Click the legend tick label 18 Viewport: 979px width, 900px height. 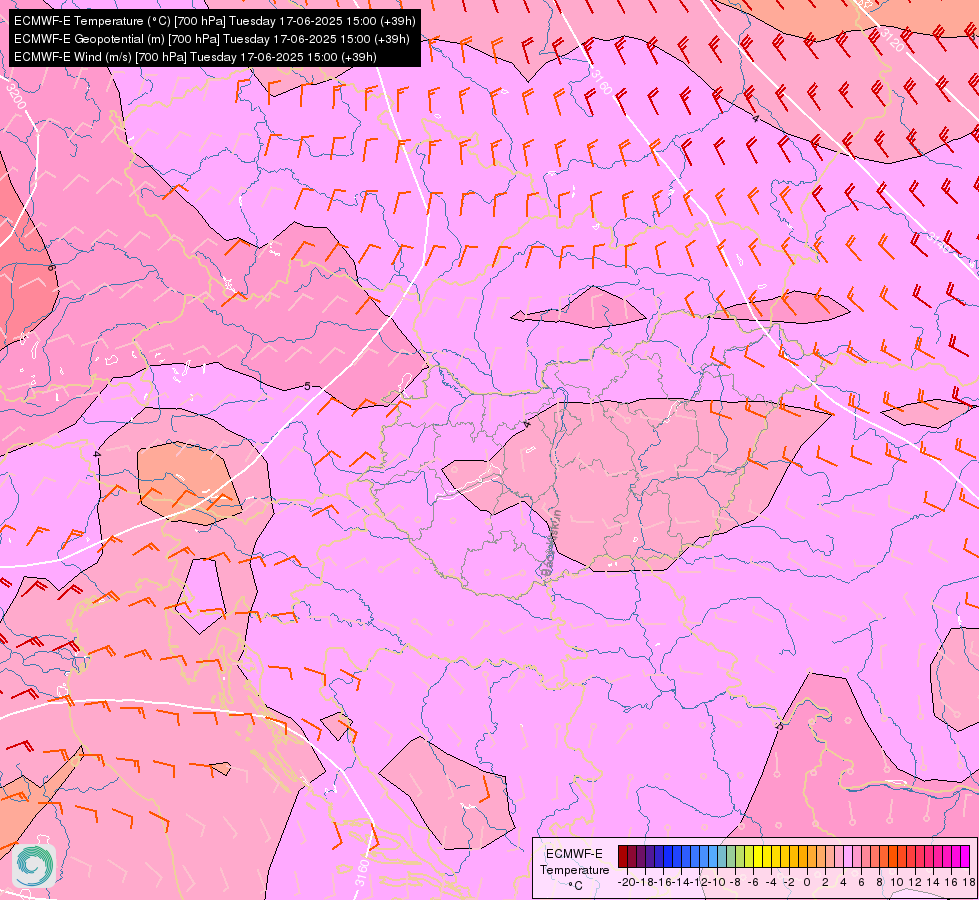[969, 882]
